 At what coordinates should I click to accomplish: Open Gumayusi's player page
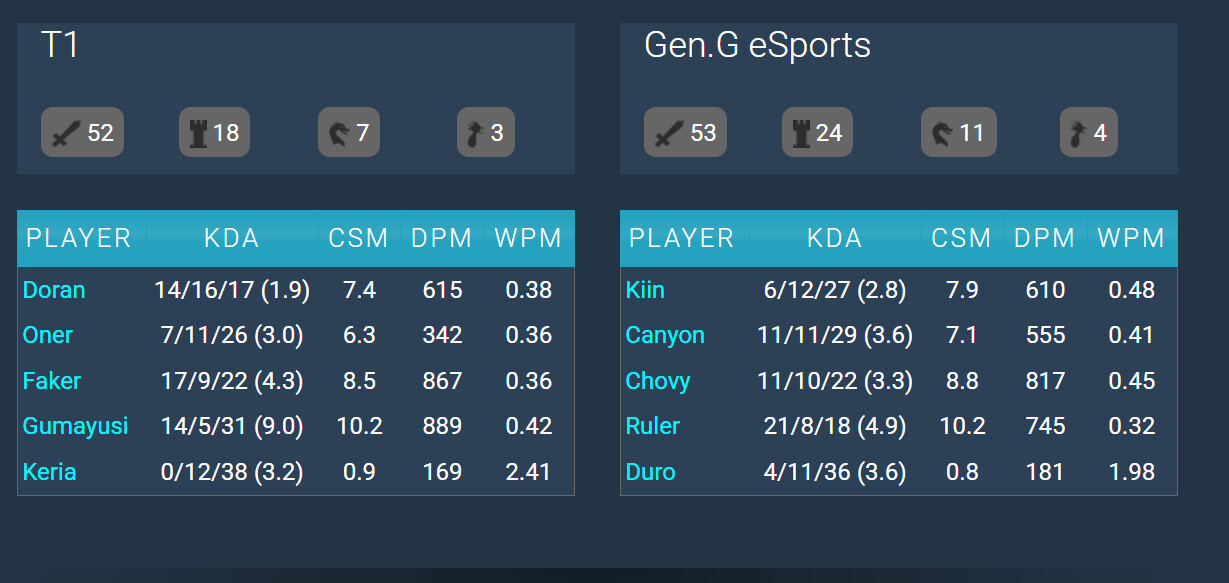[75, 426]
